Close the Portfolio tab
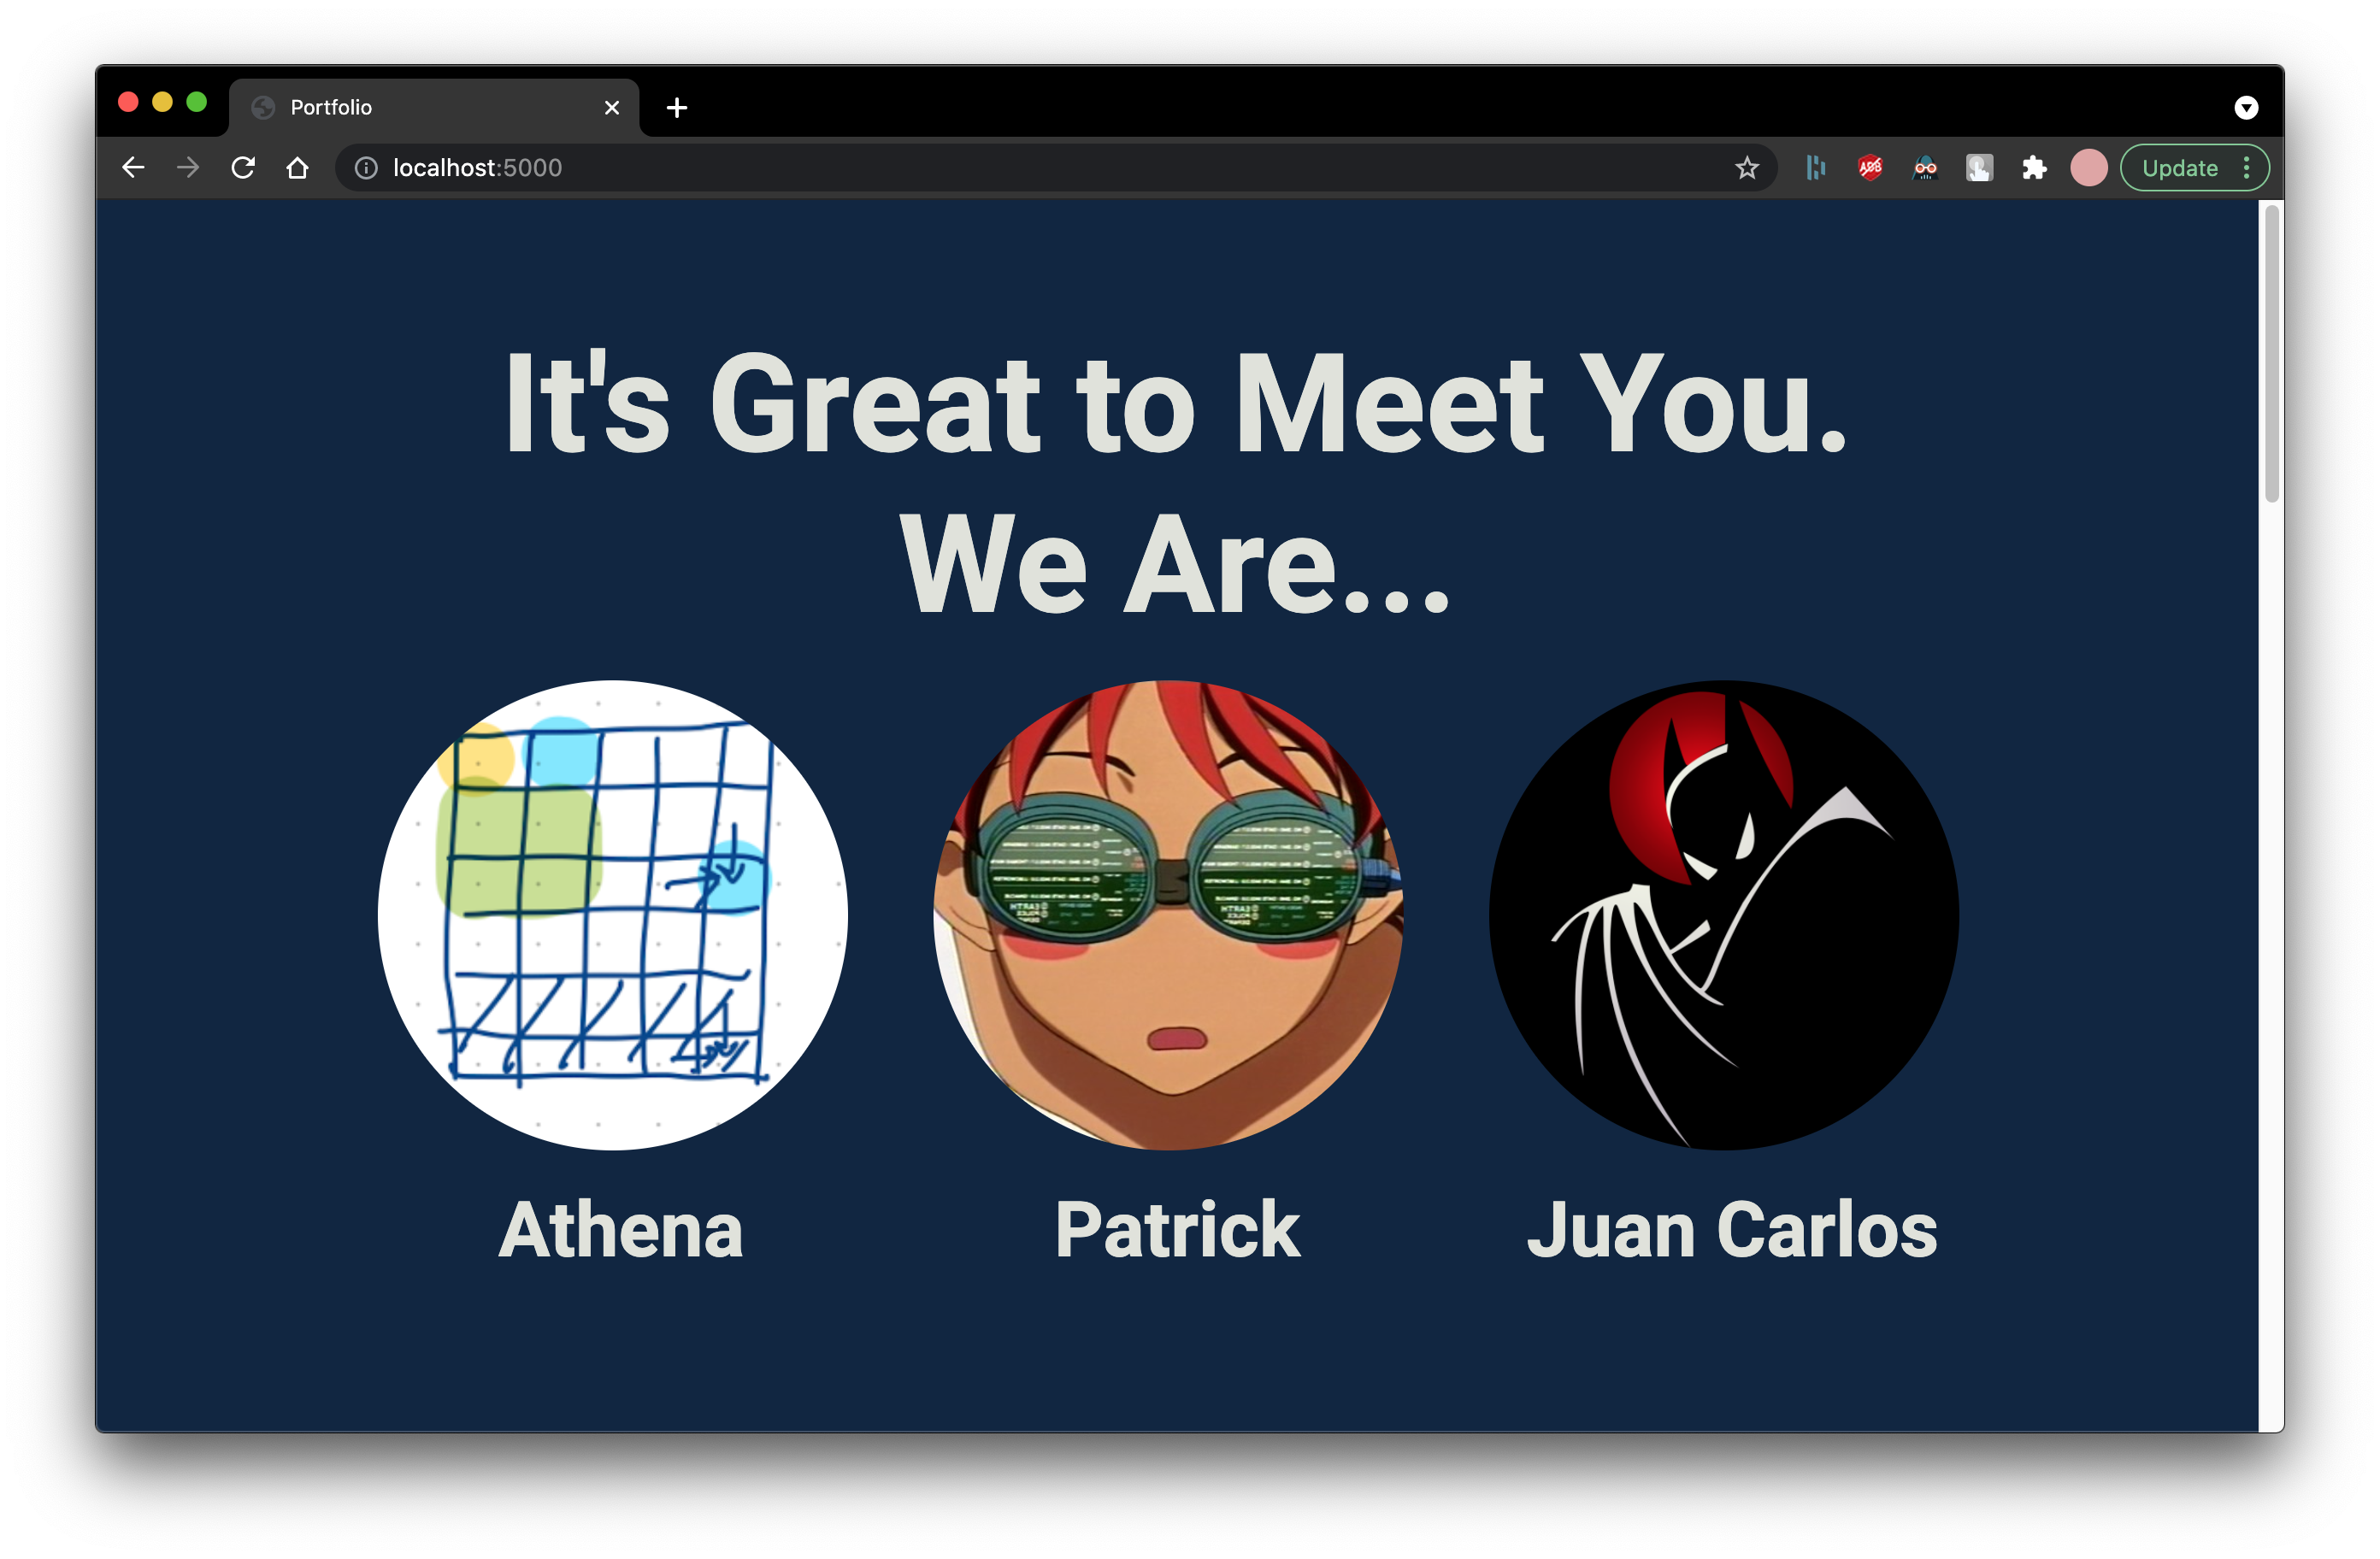 click(612, 108)
